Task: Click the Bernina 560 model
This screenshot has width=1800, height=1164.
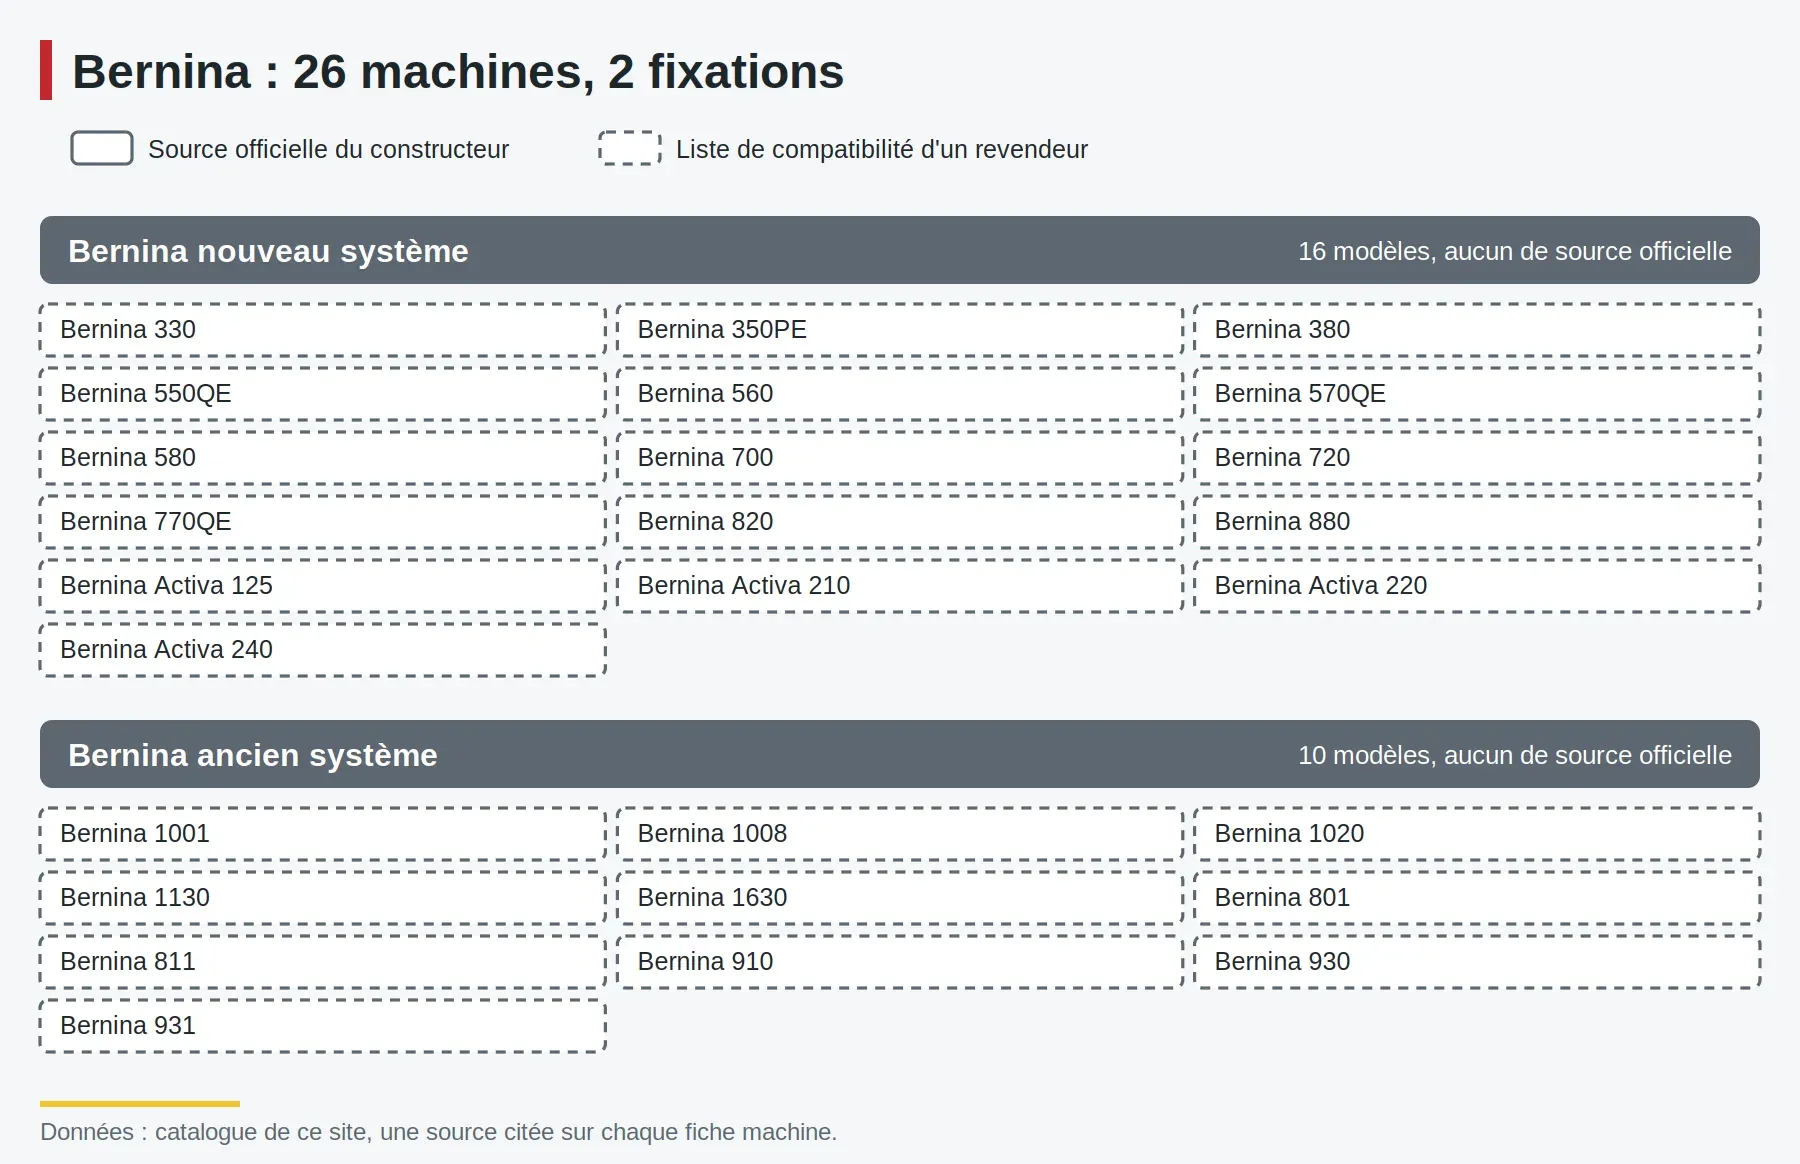Action: tap(900, 394)
